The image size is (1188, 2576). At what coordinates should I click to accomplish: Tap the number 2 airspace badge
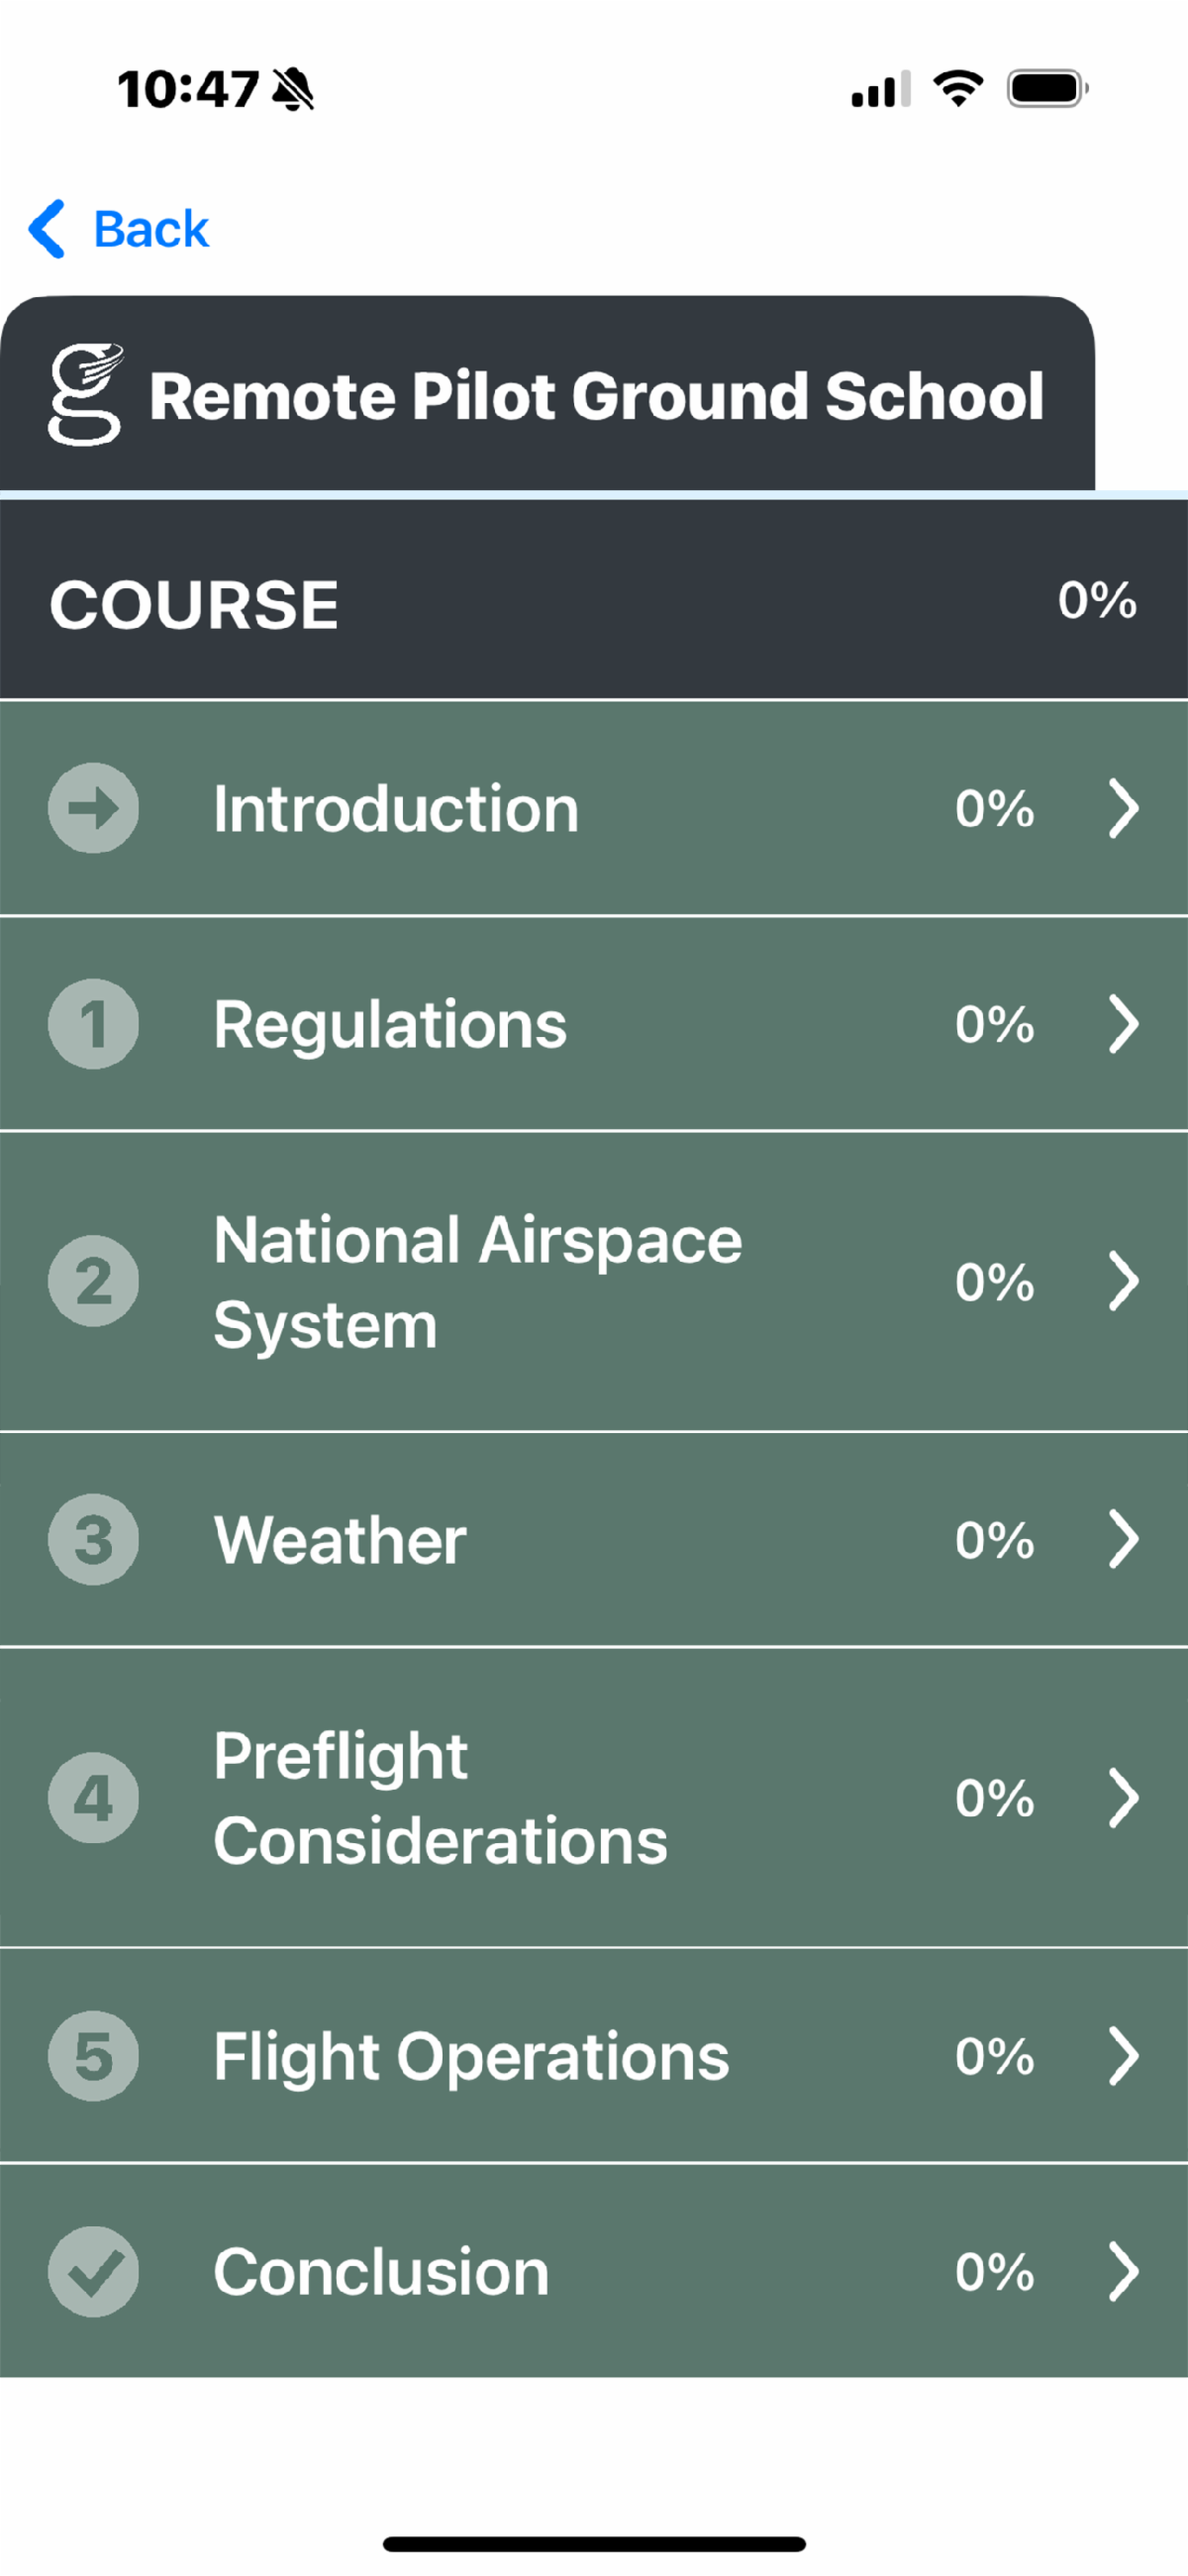pos(93,1282)
